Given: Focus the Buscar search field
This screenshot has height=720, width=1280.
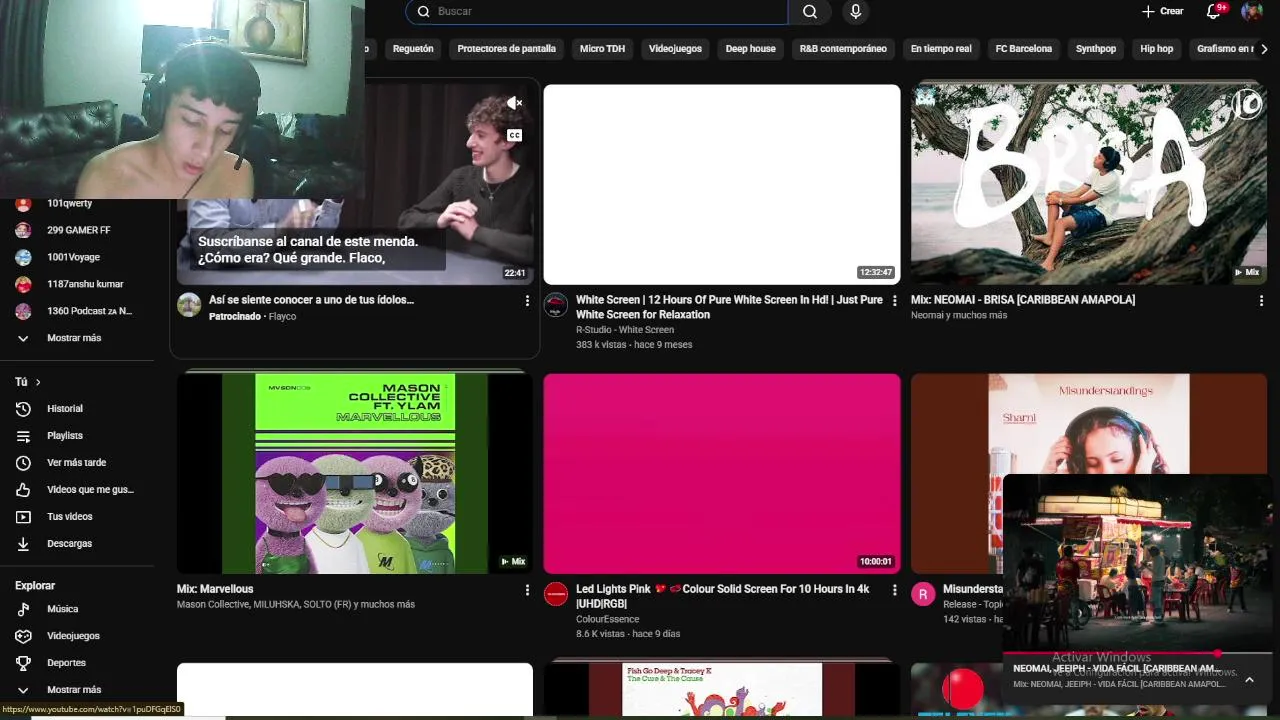Looking at the screenshot, I should click(597, 12).
